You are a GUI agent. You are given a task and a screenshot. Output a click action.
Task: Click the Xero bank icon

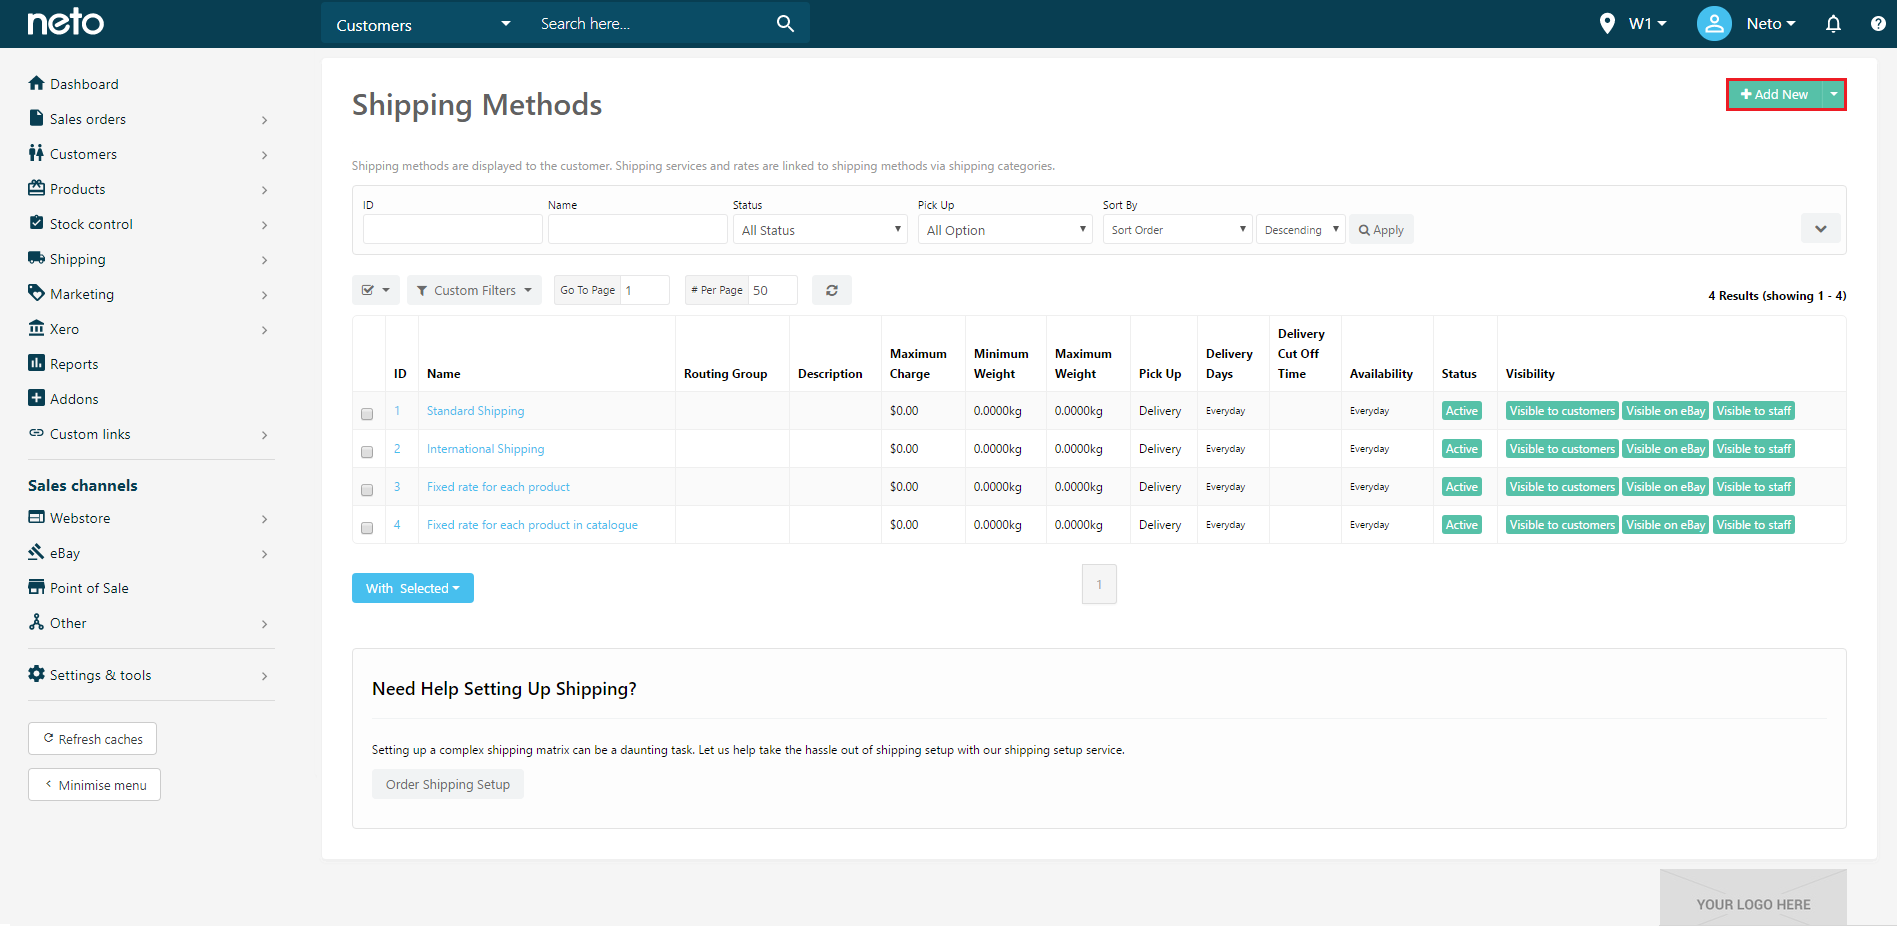[x=37, y=328]
